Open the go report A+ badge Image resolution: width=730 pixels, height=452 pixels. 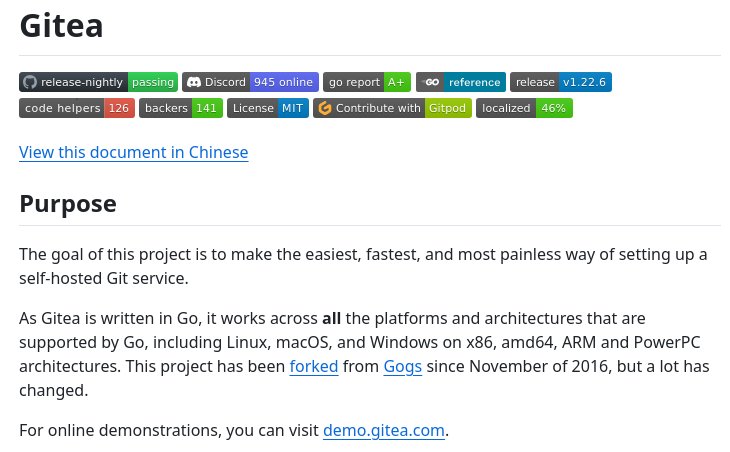366,82
